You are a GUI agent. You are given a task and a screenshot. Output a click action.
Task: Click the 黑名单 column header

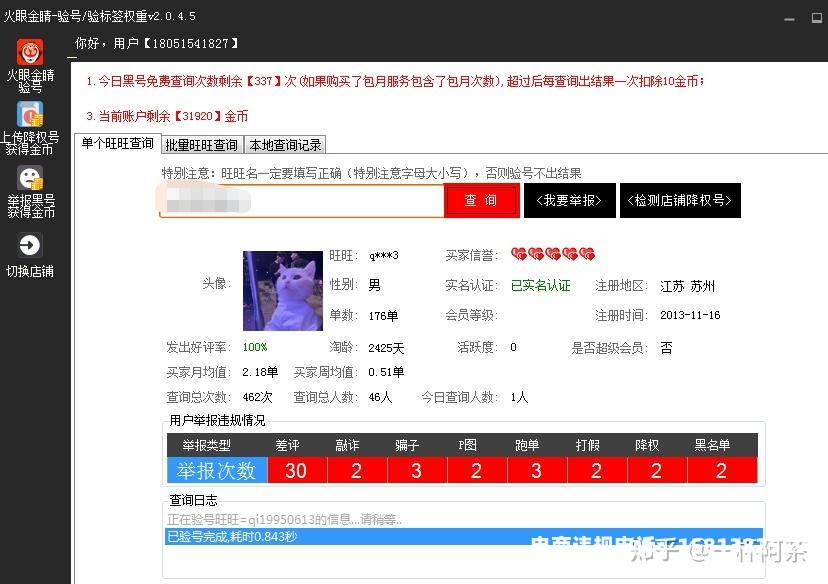(712, 445)
